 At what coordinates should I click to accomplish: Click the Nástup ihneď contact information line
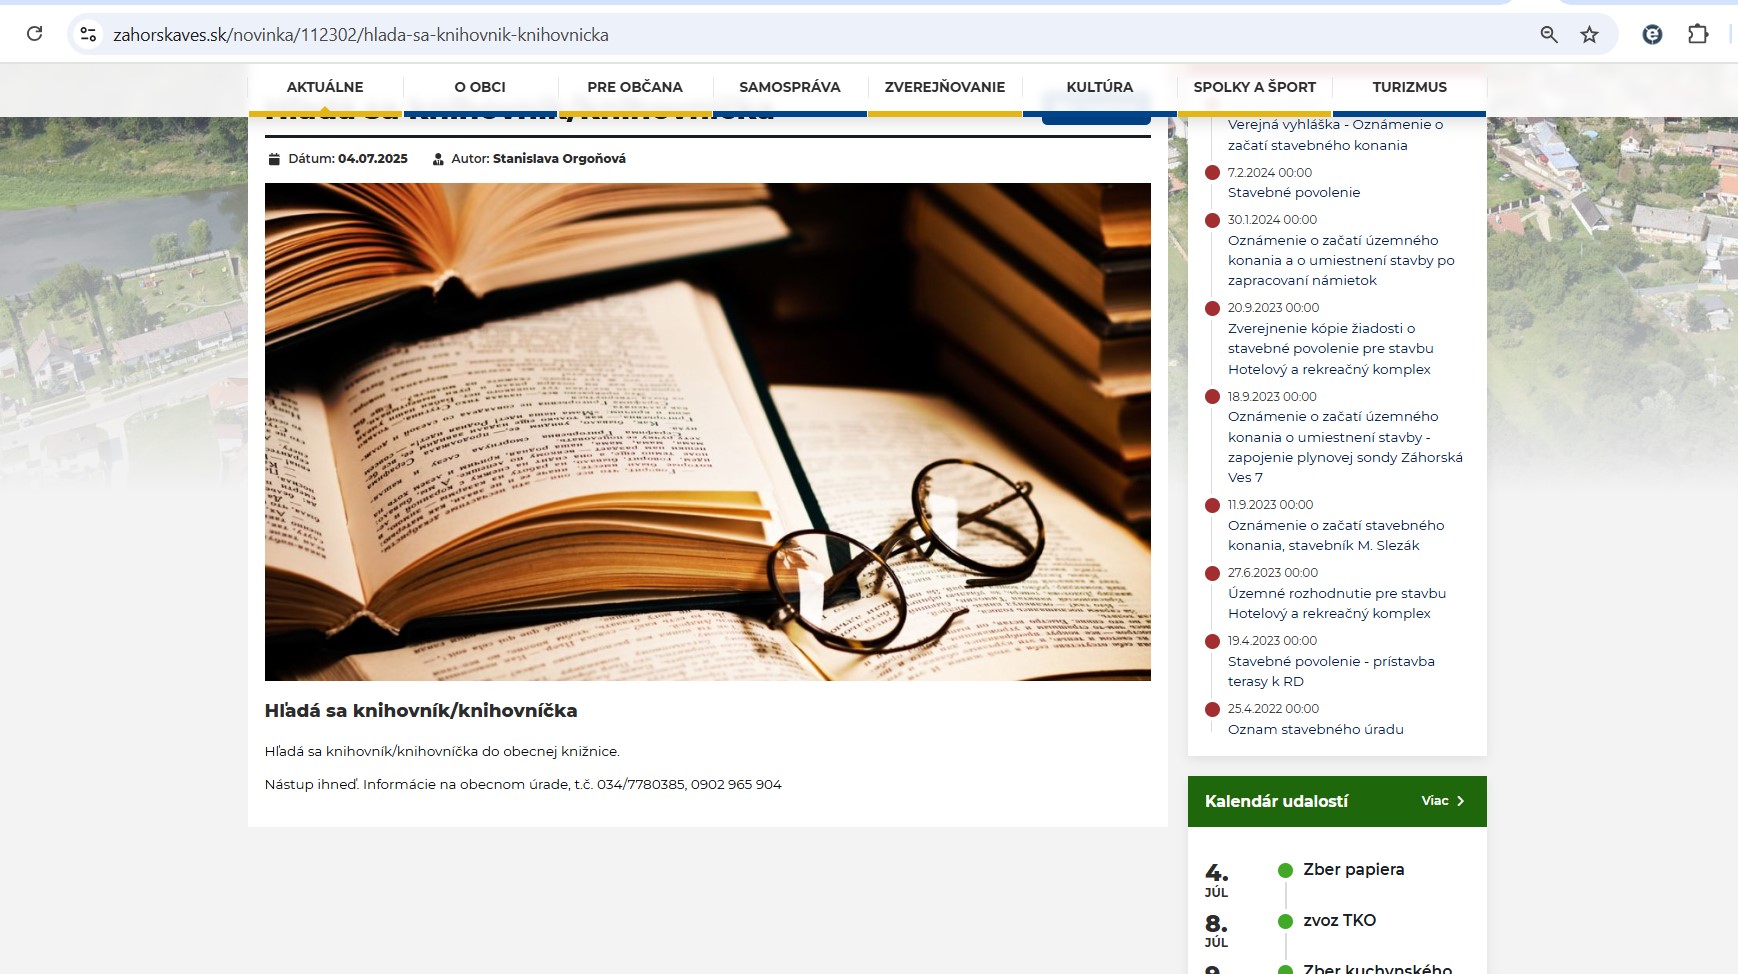[523, 784]
